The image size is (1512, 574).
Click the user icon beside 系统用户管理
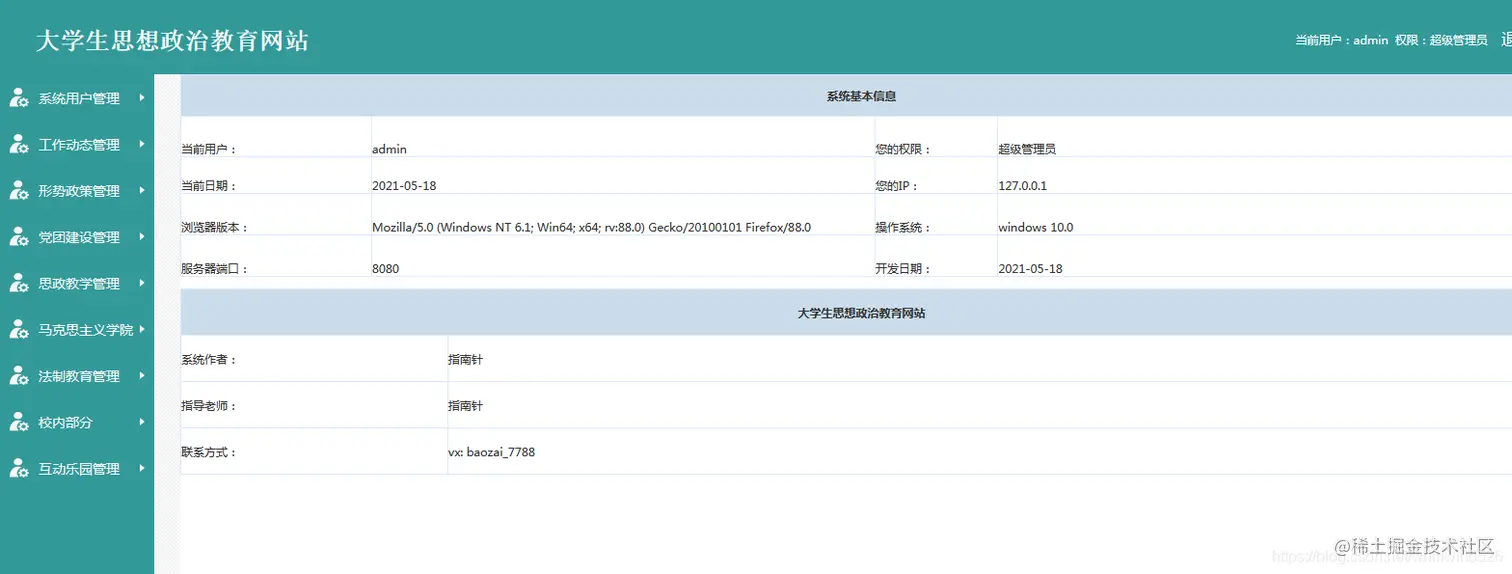click(18, 98)
